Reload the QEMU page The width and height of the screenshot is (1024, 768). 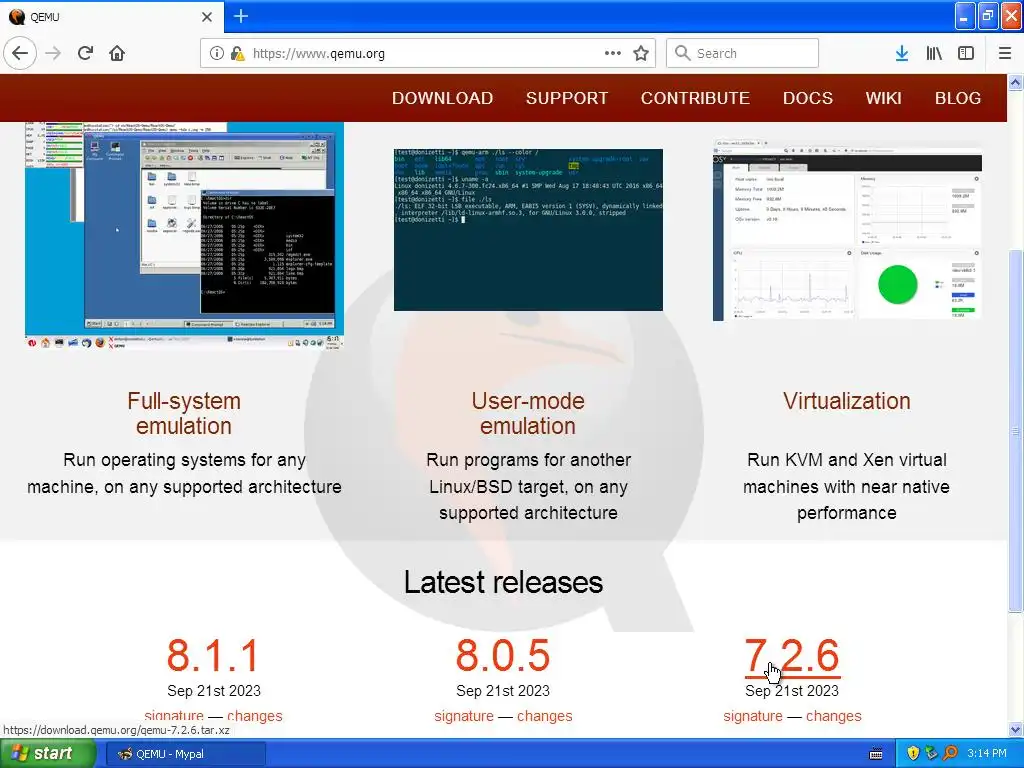(86, 54)
